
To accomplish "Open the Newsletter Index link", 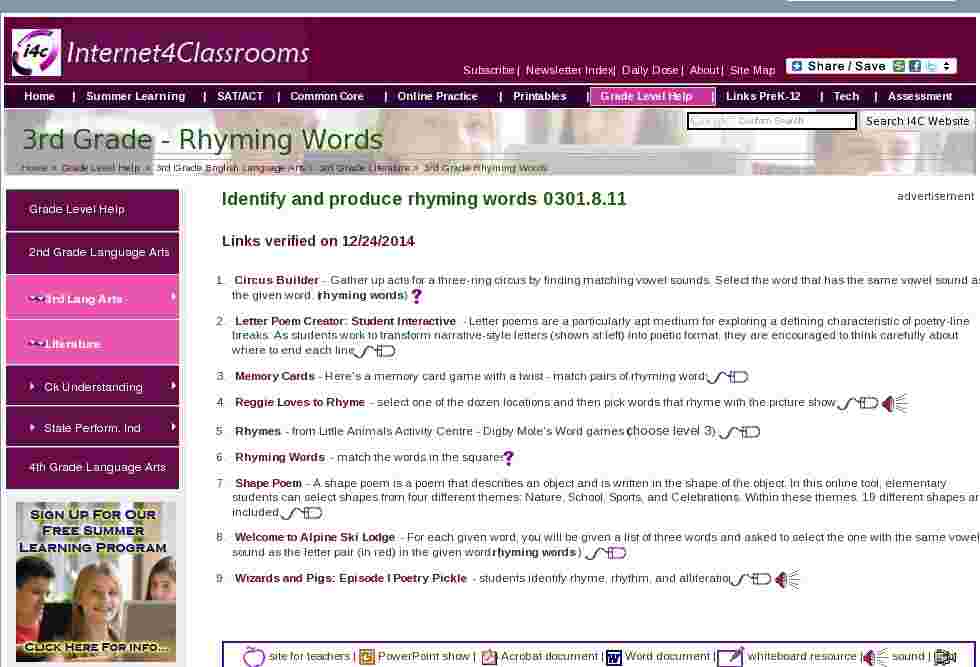I will [569, 71].
